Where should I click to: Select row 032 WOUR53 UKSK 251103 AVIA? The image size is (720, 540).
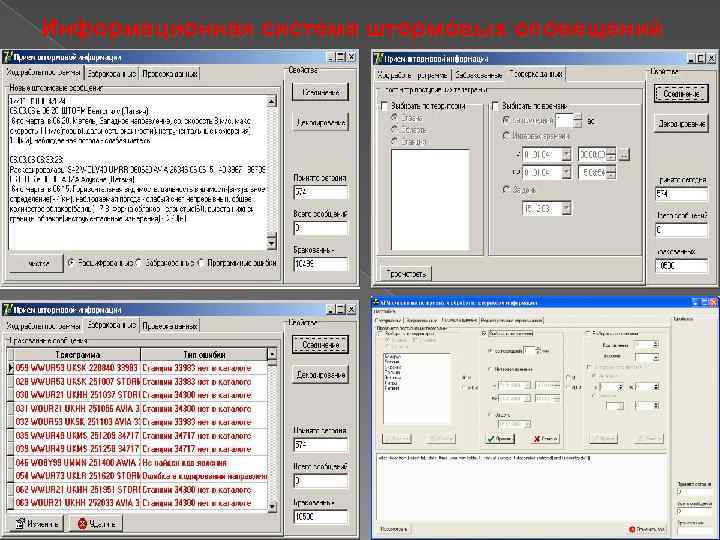[x=141, y=422]
